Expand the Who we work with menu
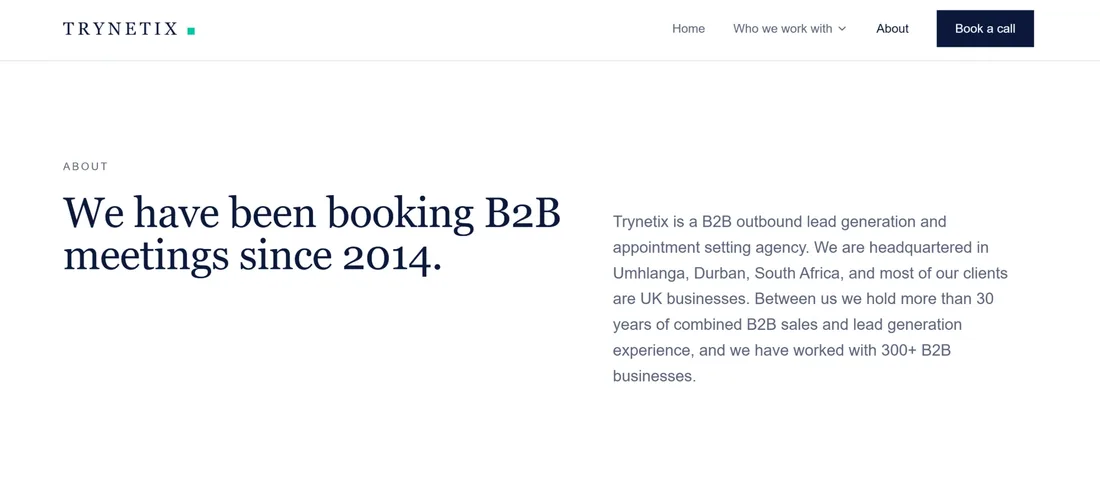Screen dimensions: 1100x480 click(790, 29)
